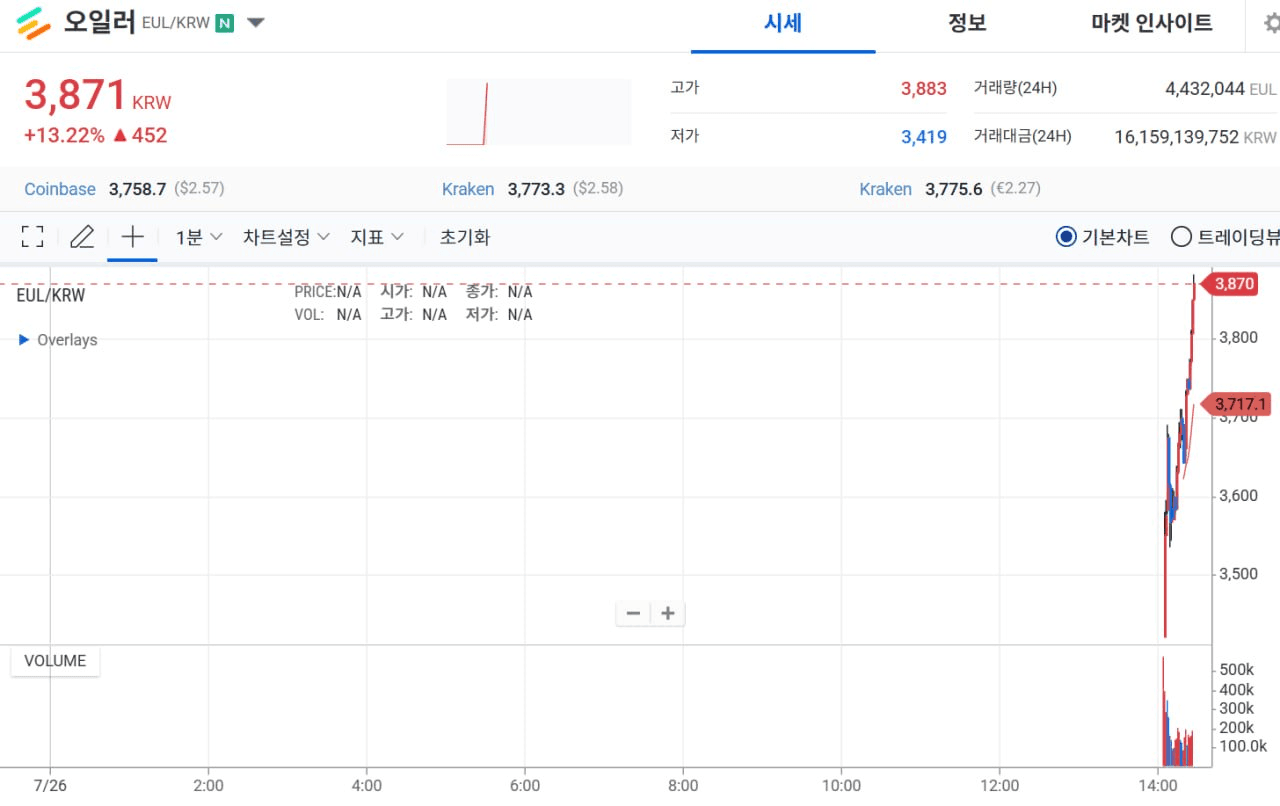
Task: Toggle fullscreen chart icon
Action: [x=32, y=237]
